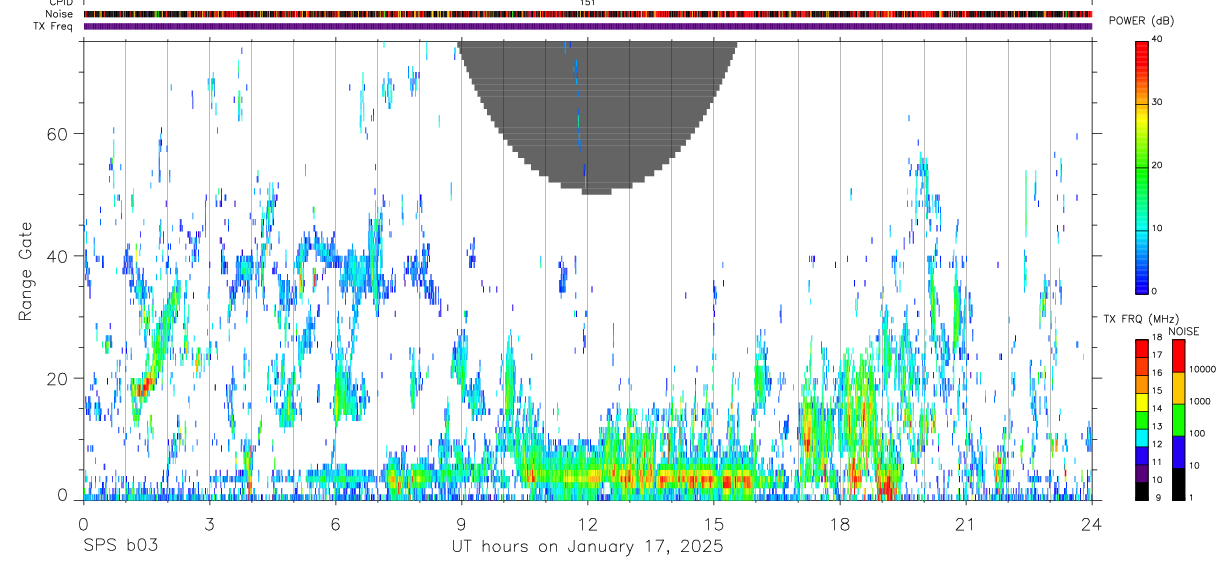The image size is (1228, 567).
Task: Click the '13' TX FRQ legend value
Action: 1157,426
